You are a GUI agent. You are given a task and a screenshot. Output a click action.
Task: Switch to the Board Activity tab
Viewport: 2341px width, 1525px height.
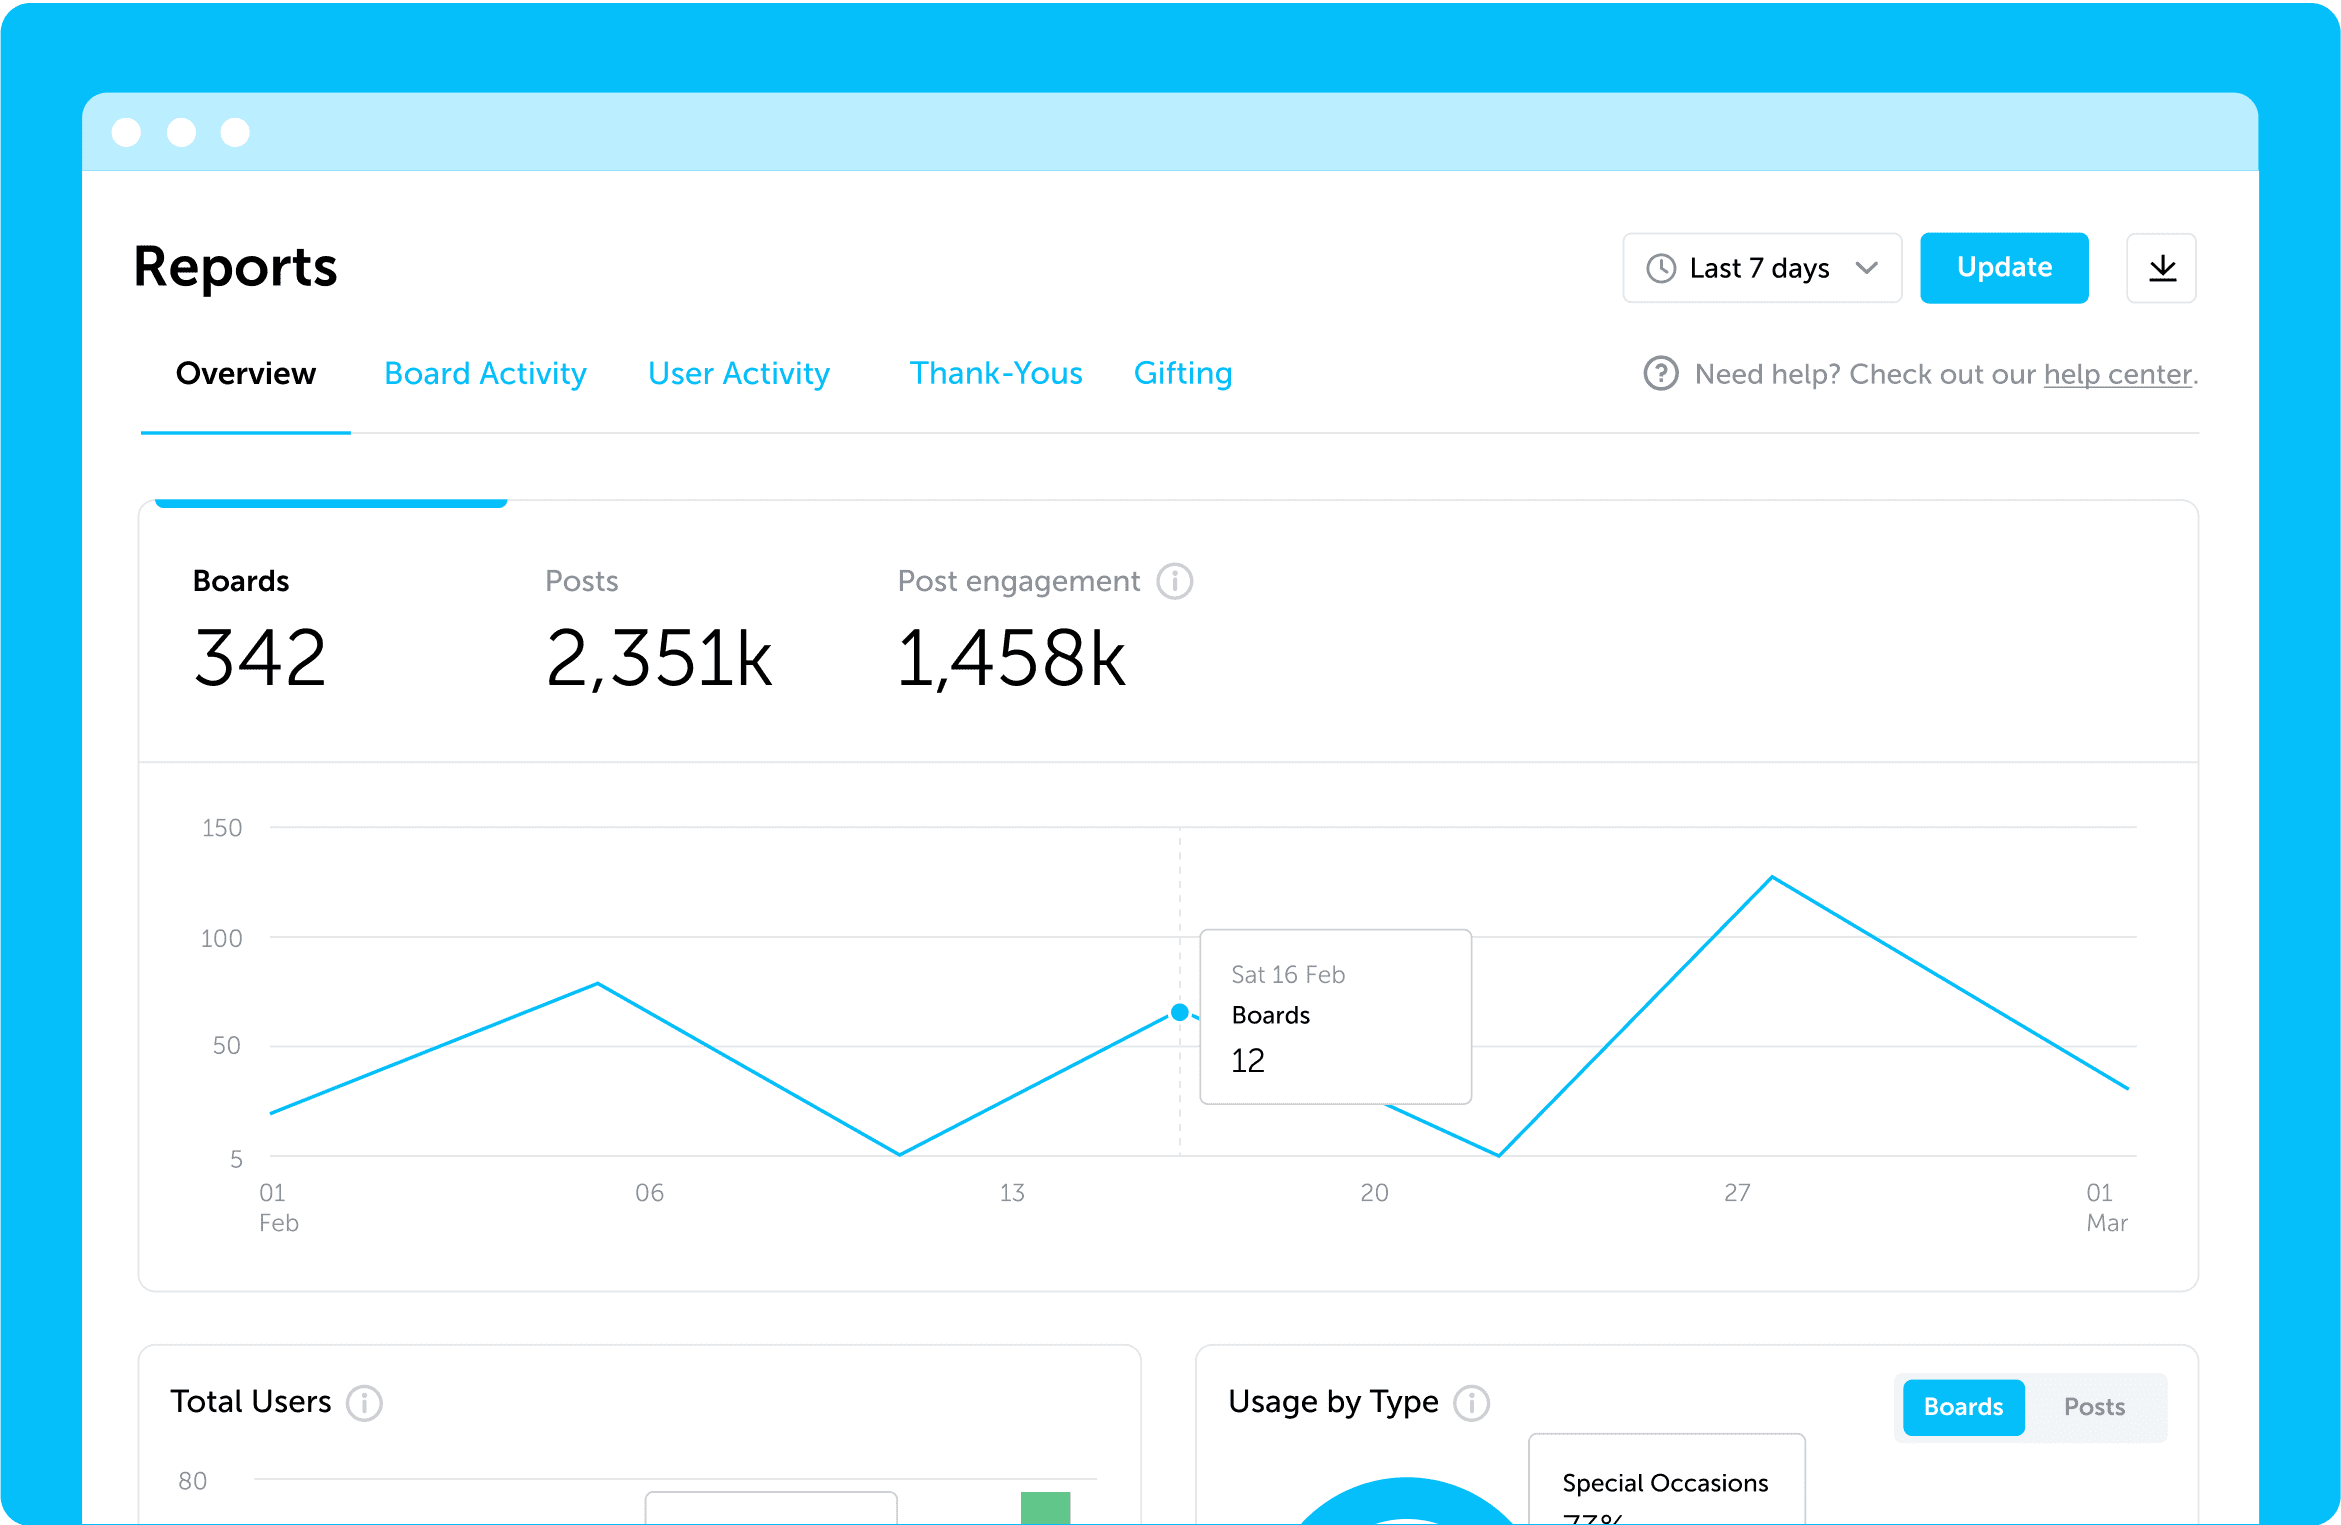(x=485, y=373)
